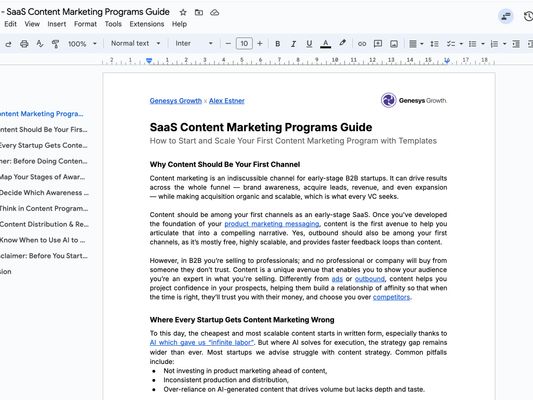Viewport: 533px width, 400px height.
Task: Jump to outline 'Decide Which Awareness'
Action: 44,193
